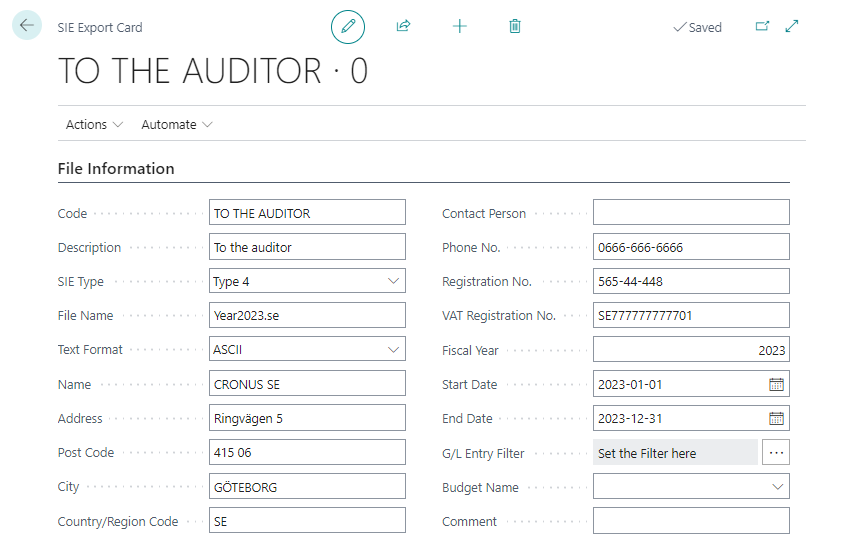Go back with the arrow button

27,25
